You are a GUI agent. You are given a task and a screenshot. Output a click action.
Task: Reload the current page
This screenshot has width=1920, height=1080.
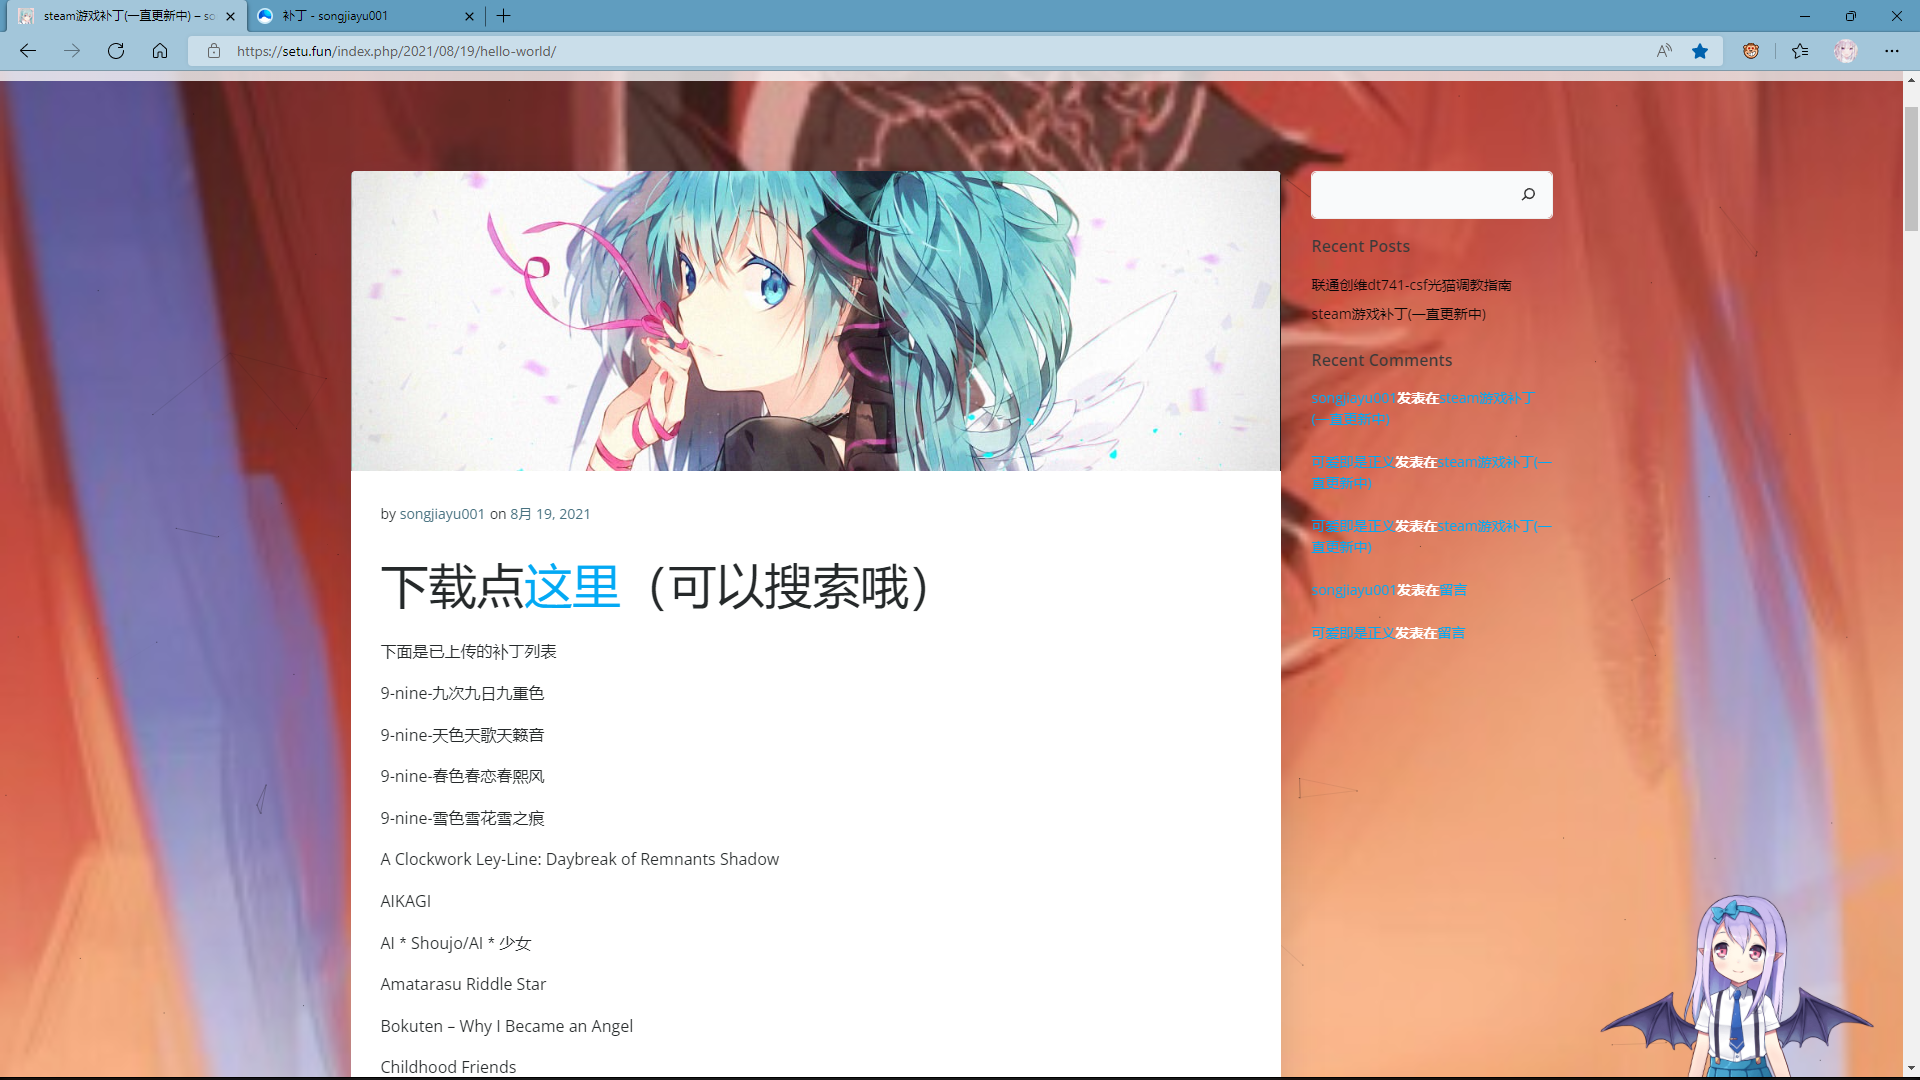coord(116,51)
